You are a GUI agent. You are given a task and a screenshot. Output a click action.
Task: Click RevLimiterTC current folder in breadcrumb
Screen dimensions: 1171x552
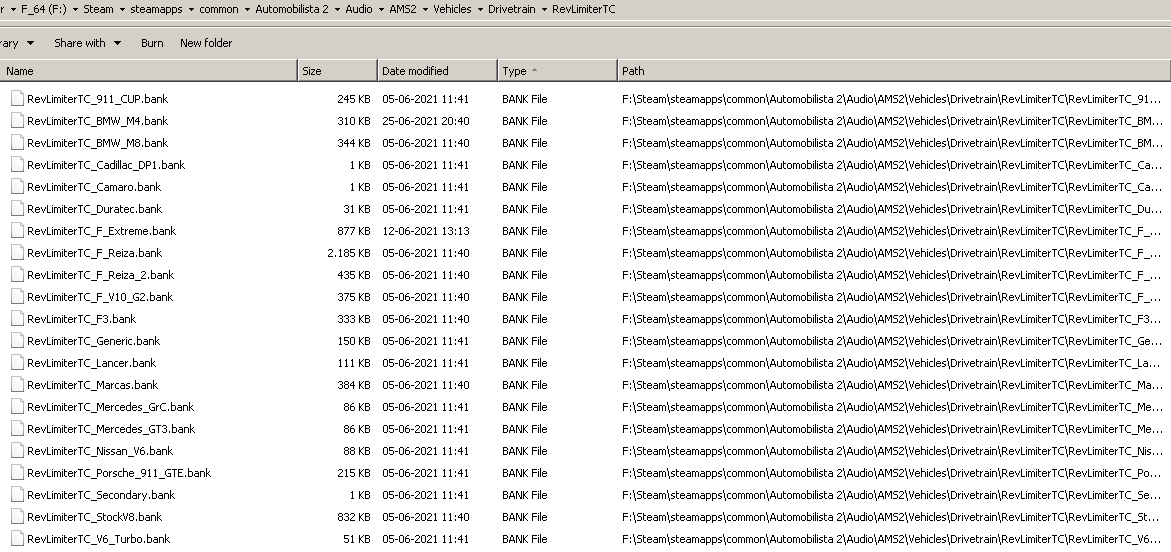pyautogui.click(x=584, y=10)
